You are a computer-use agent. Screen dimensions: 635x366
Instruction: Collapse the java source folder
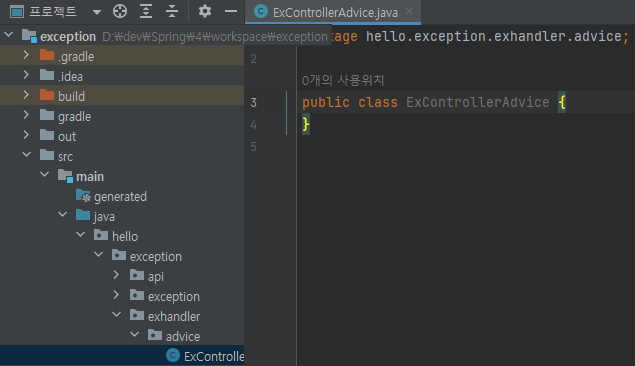tap(62, 215)
